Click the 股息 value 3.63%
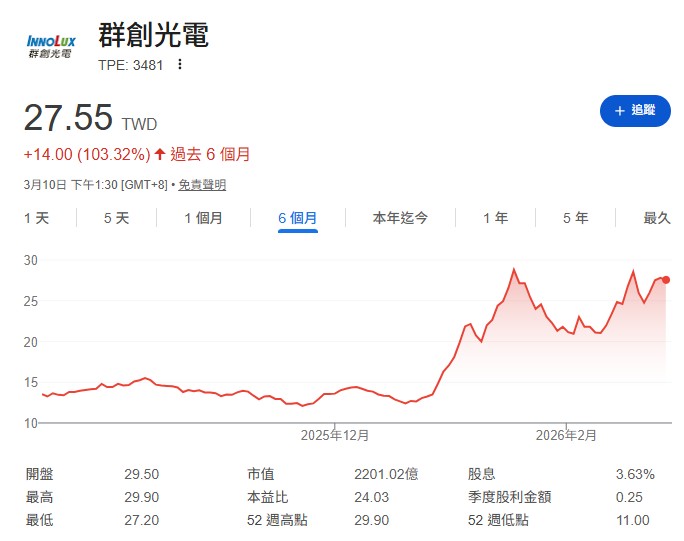This screenshot has height=541, width=684. coord(635,474)
